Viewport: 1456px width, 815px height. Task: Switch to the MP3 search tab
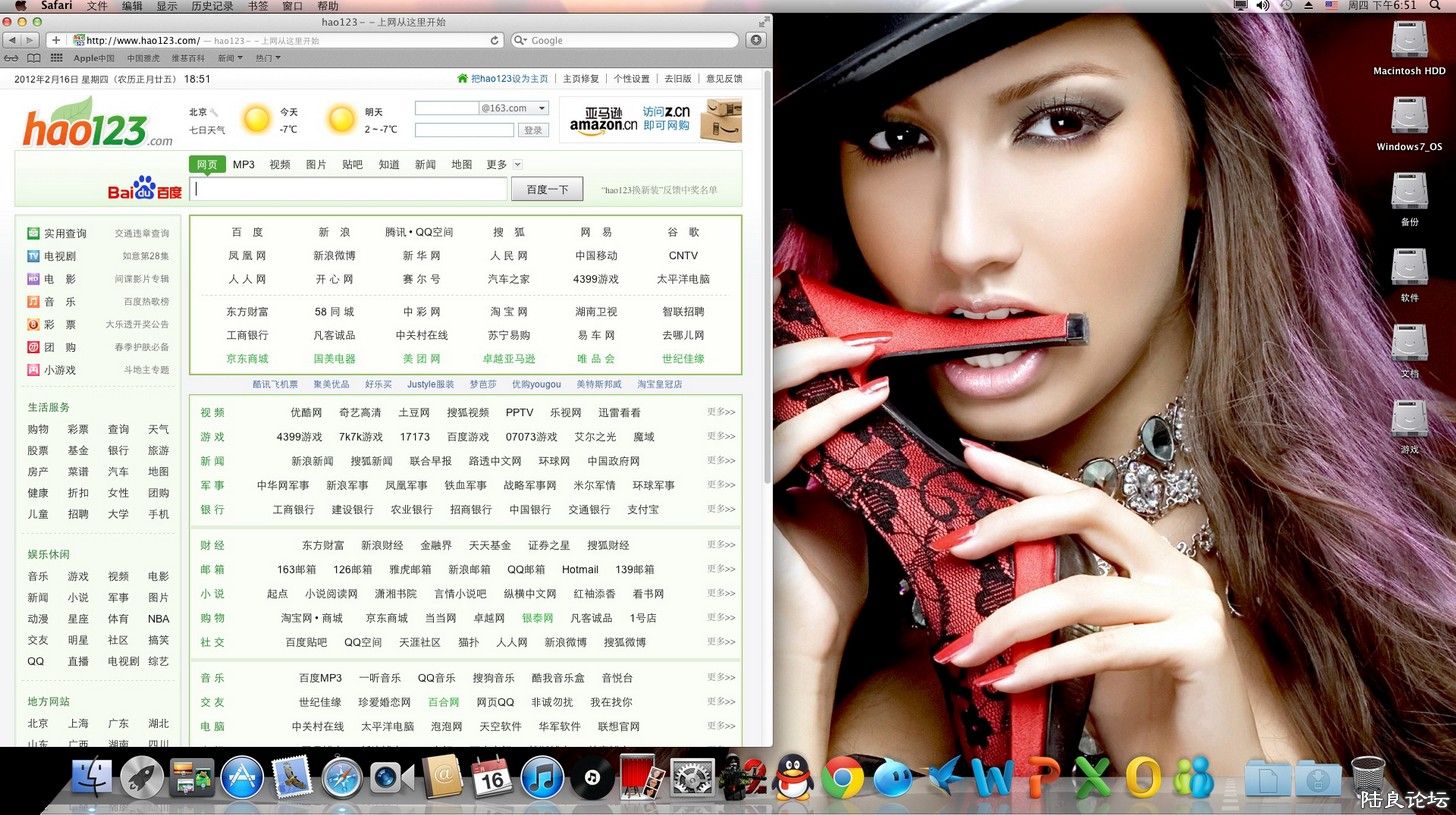click(244, 165)
